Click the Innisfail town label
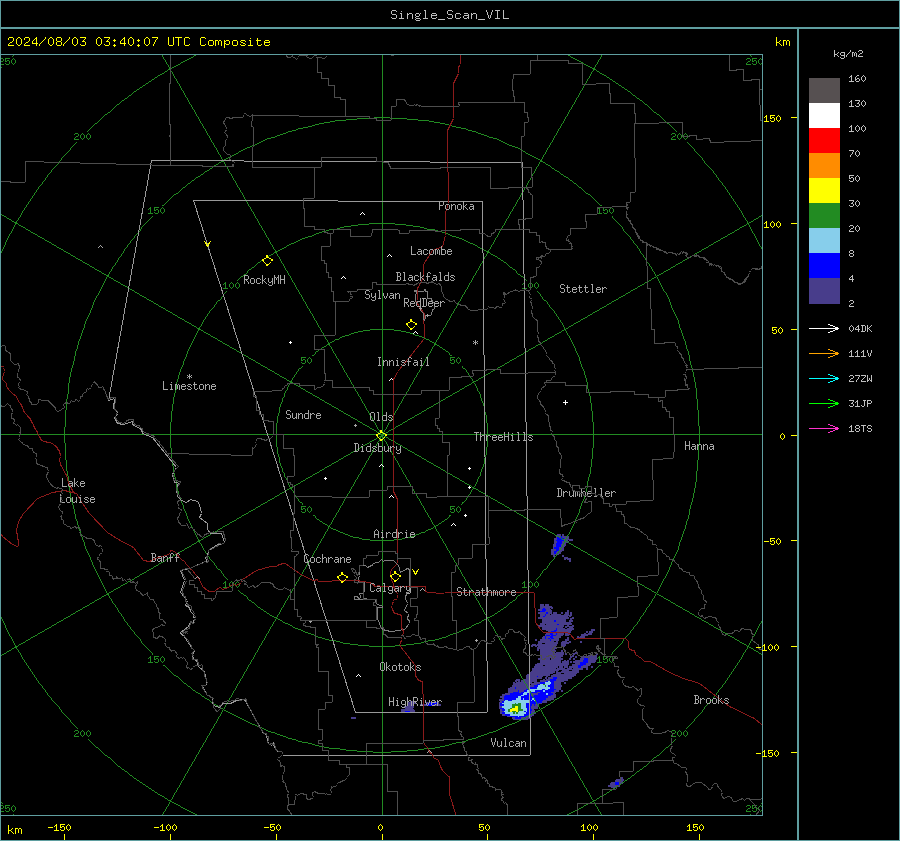Viewport: 900px width, 841px height. 403,362
